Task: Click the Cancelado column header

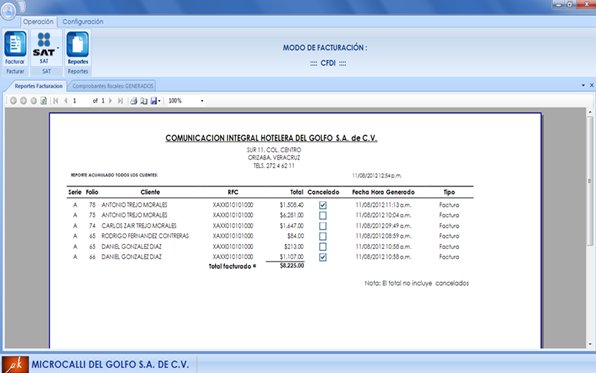Action: coord(323,192)
